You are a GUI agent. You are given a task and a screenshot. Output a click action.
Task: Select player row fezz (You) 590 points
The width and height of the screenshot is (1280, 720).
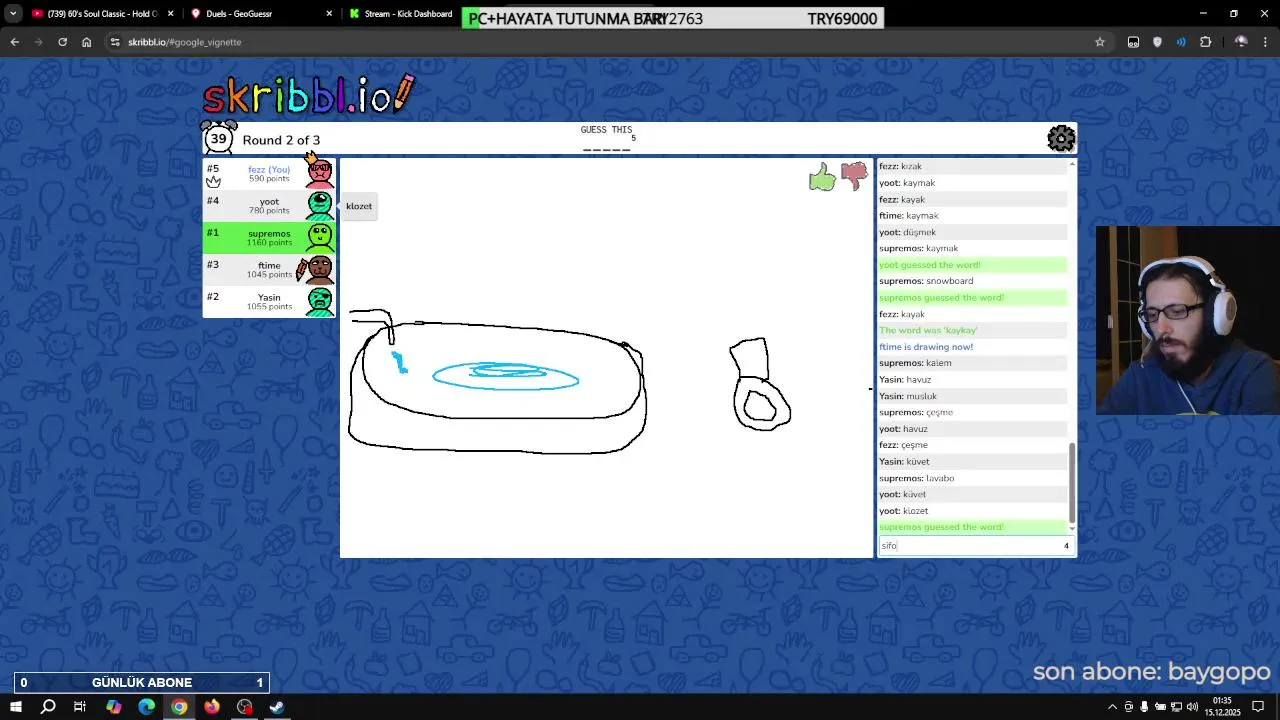pyautogui.click(x=269, y=173)
